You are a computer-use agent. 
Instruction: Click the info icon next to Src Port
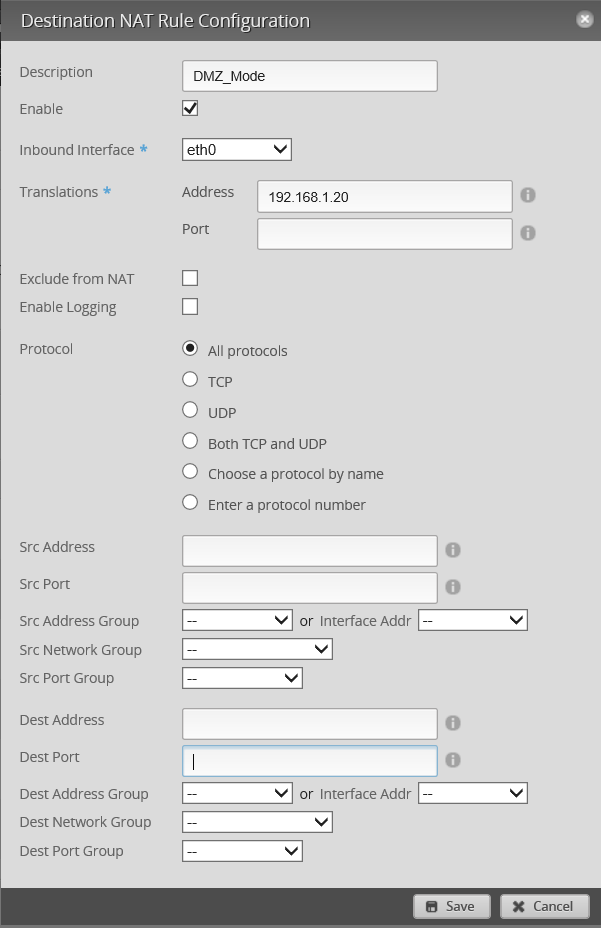(452, 587)
